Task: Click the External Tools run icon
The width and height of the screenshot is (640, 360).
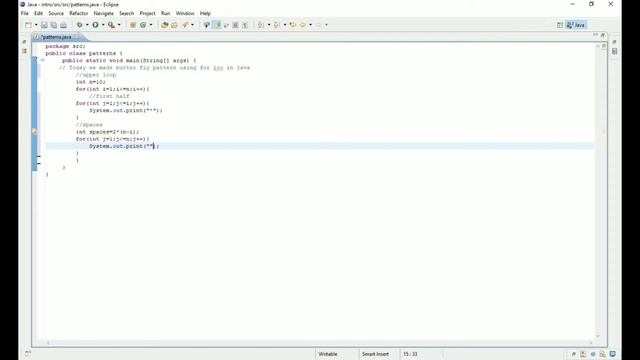Action: pos(111,25)
